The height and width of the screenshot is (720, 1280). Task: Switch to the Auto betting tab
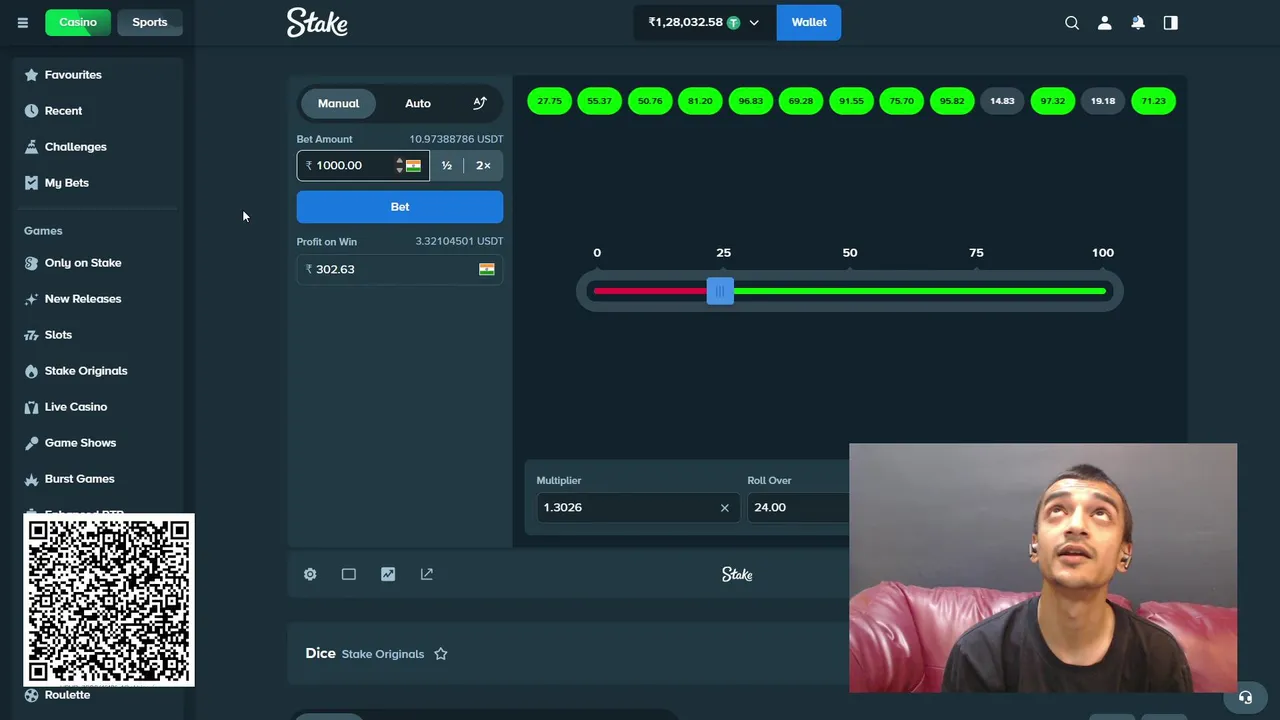[x=418, y=103]
